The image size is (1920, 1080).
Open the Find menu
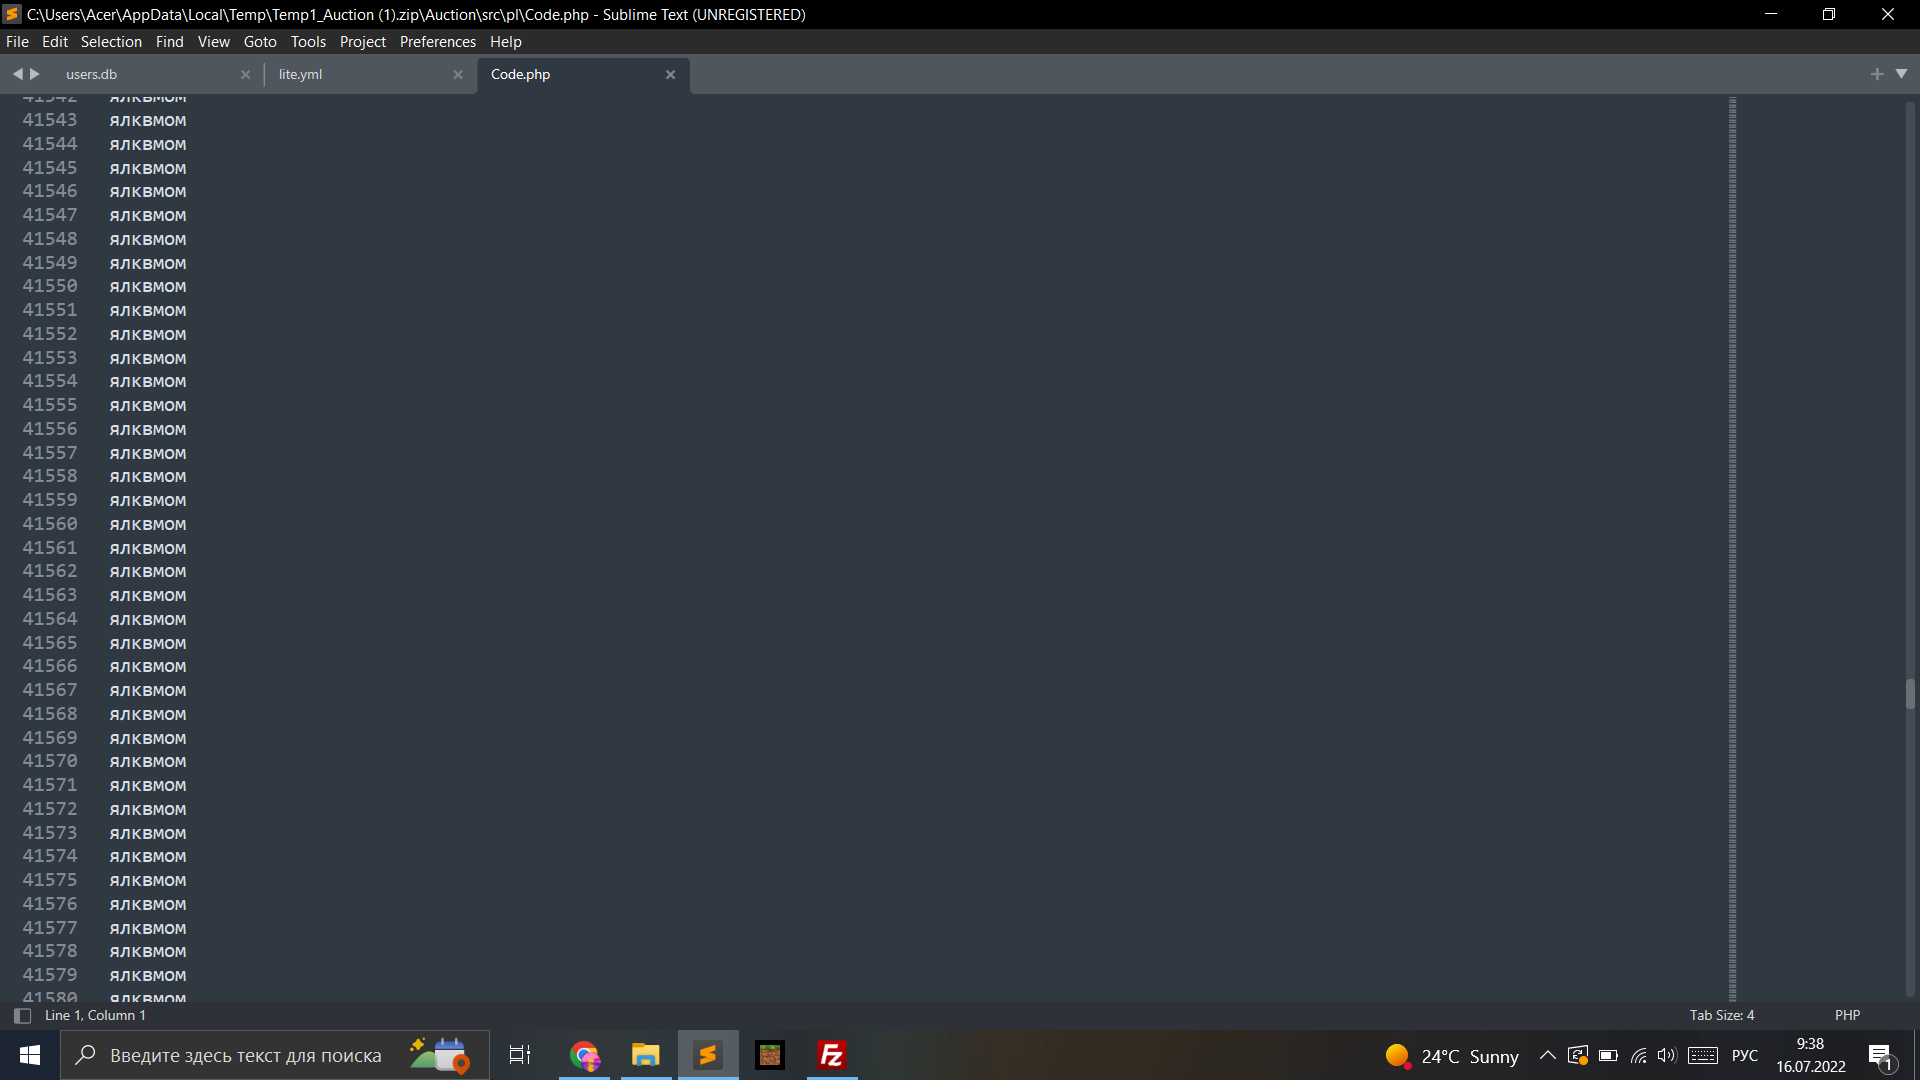(x=169, y=42)
